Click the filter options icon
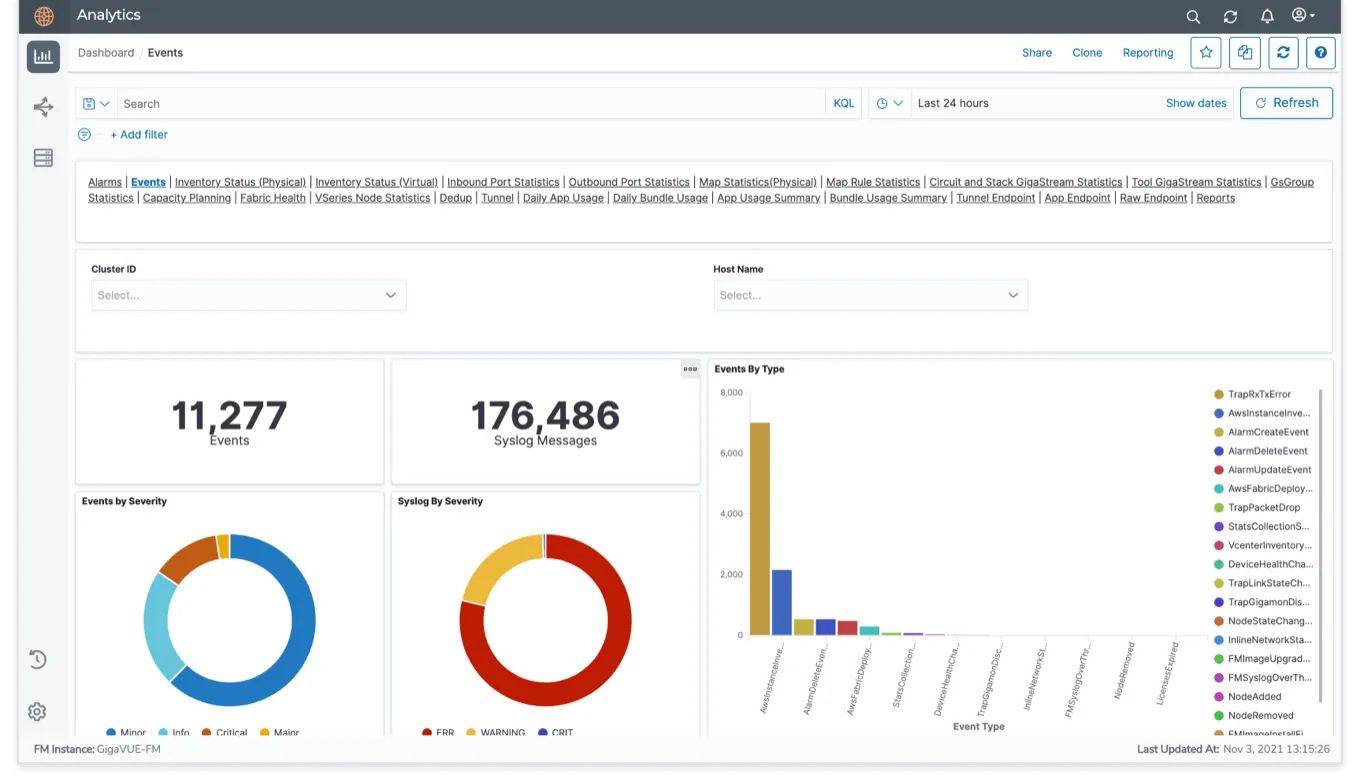Screen dimensions: 1360x780 point(84,134)
